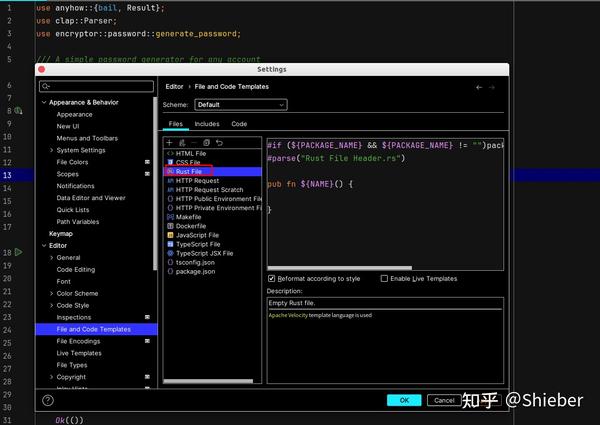Viewport: 600px width, 425px height.
Task: Click the template editor horizontal scrollbar
Action: coord(340,268)
